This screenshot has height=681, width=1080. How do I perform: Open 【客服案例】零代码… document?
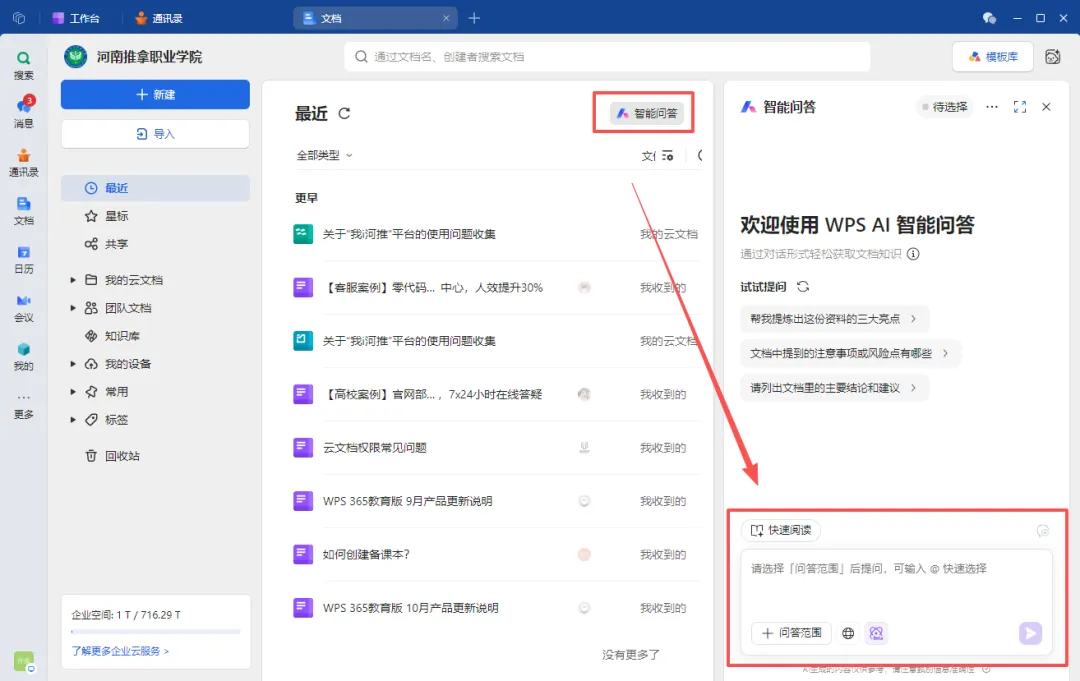pyautogui.click(x=433, y=288)
